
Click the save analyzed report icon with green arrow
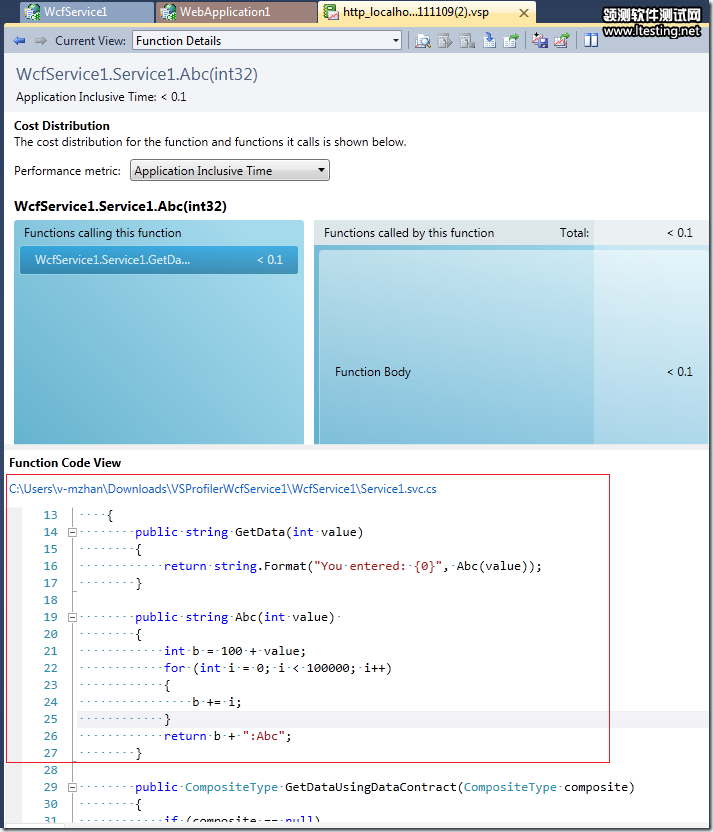[x=511, y=41]
